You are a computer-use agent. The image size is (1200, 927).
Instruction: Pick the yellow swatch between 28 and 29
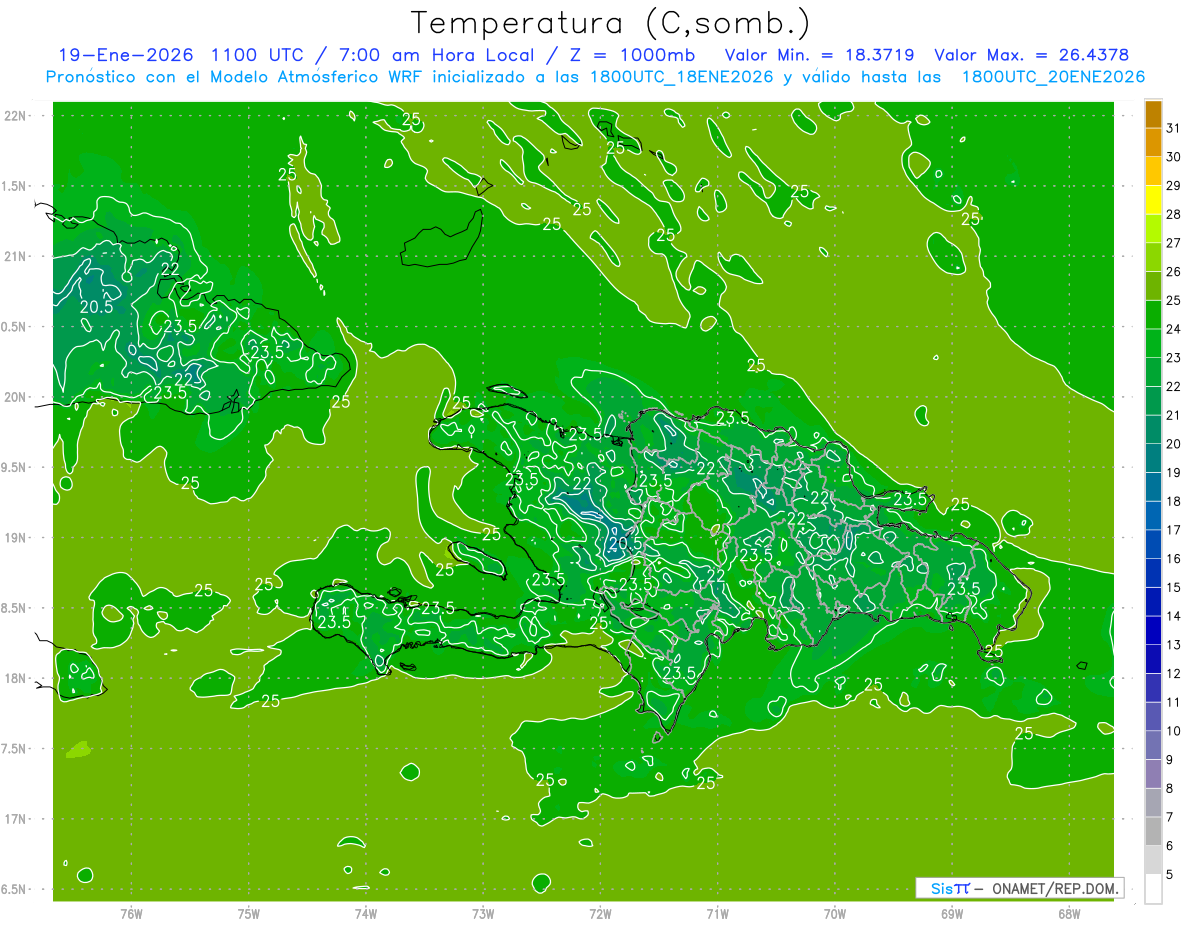pos(1153,200)
